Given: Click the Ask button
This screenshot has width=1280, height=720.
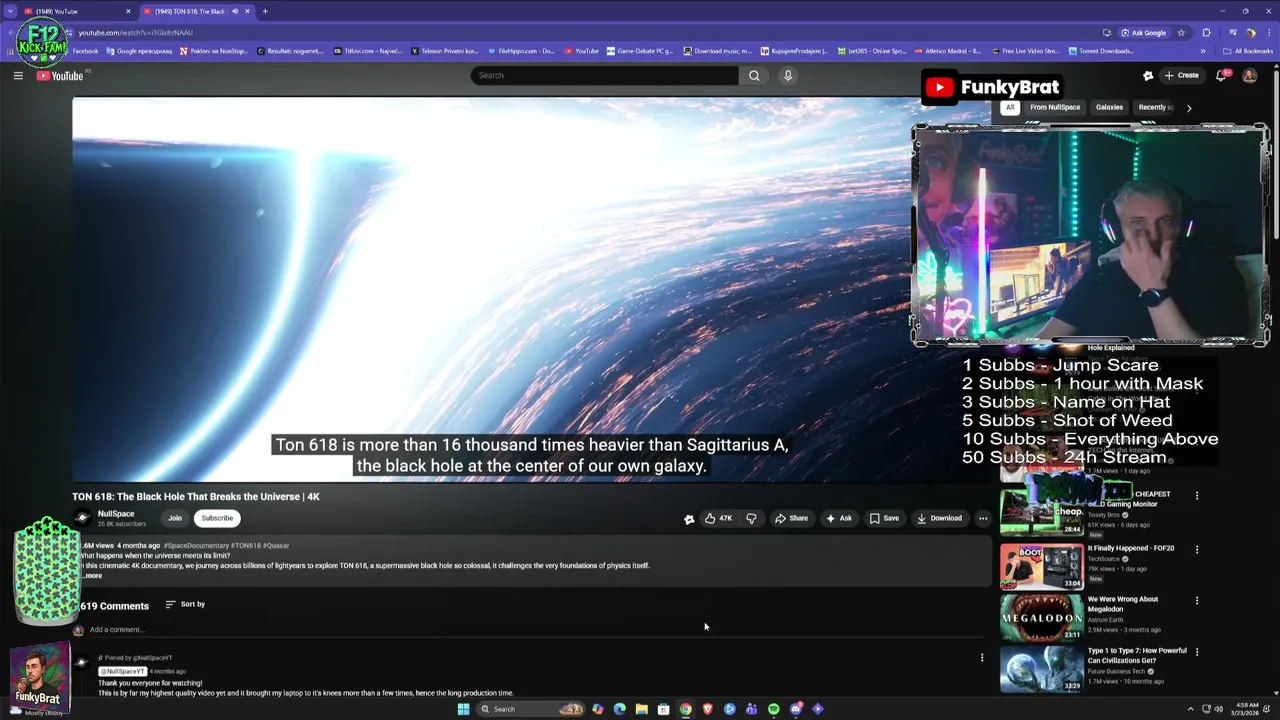Looking at the screenshot, I should 839,518.
